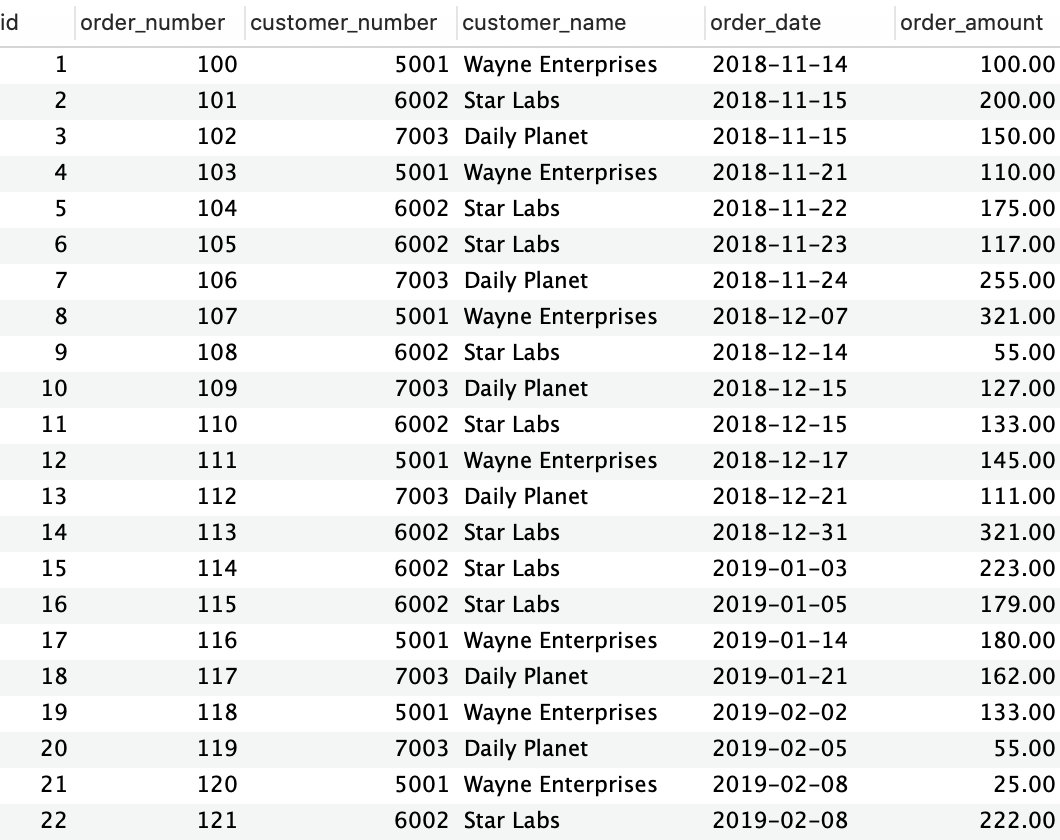Click order amount 255.00
Screen dimensions: 1060x840
point(1017,280)
